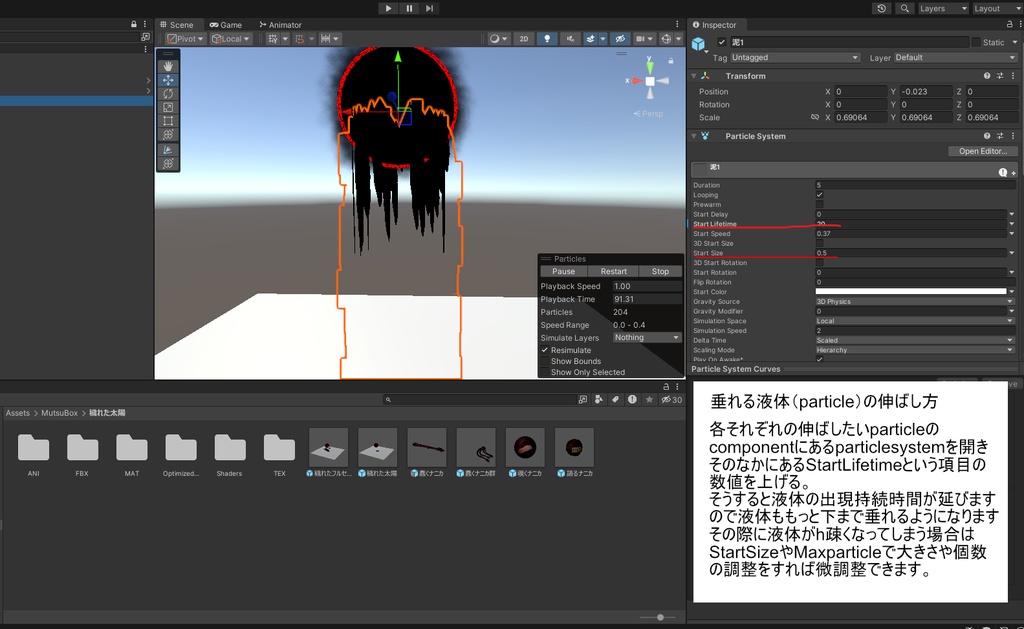Open the global search magnifier icon
Viewport: 1024px width, 629px height.
(904, 8)
